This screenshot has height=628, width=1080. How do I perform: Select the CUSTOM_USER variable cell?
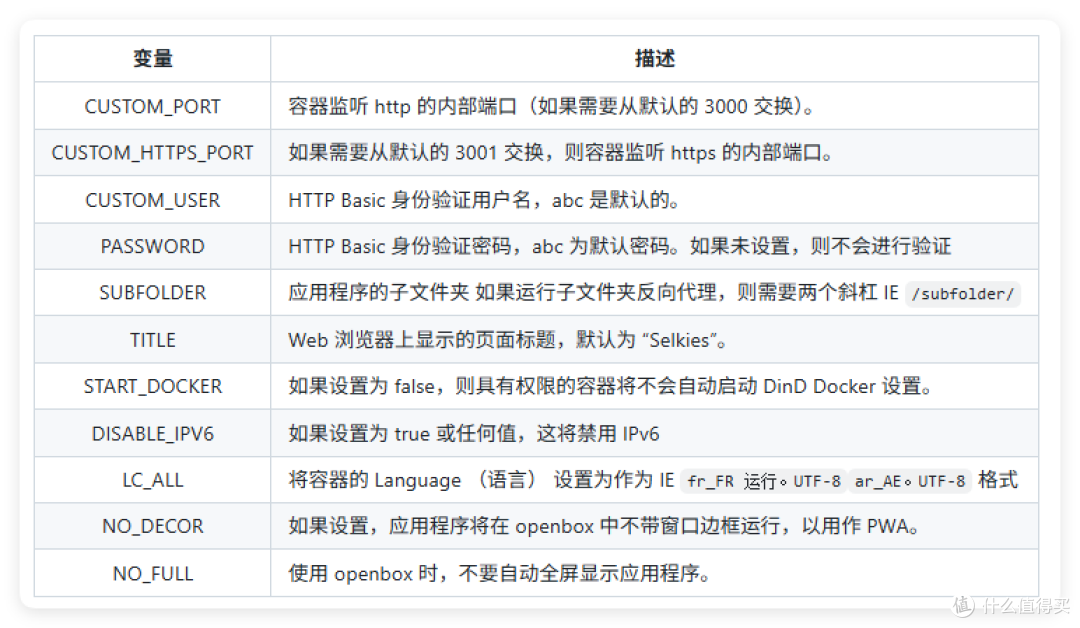point(152,200)
